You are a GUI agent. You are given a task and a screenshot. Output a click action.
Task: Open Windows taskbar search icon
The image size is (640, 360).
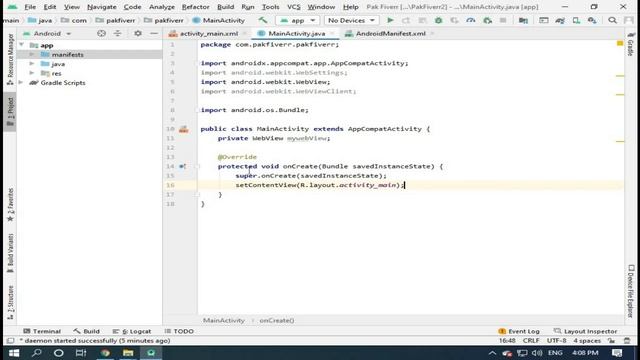click(x=37, y=353)
